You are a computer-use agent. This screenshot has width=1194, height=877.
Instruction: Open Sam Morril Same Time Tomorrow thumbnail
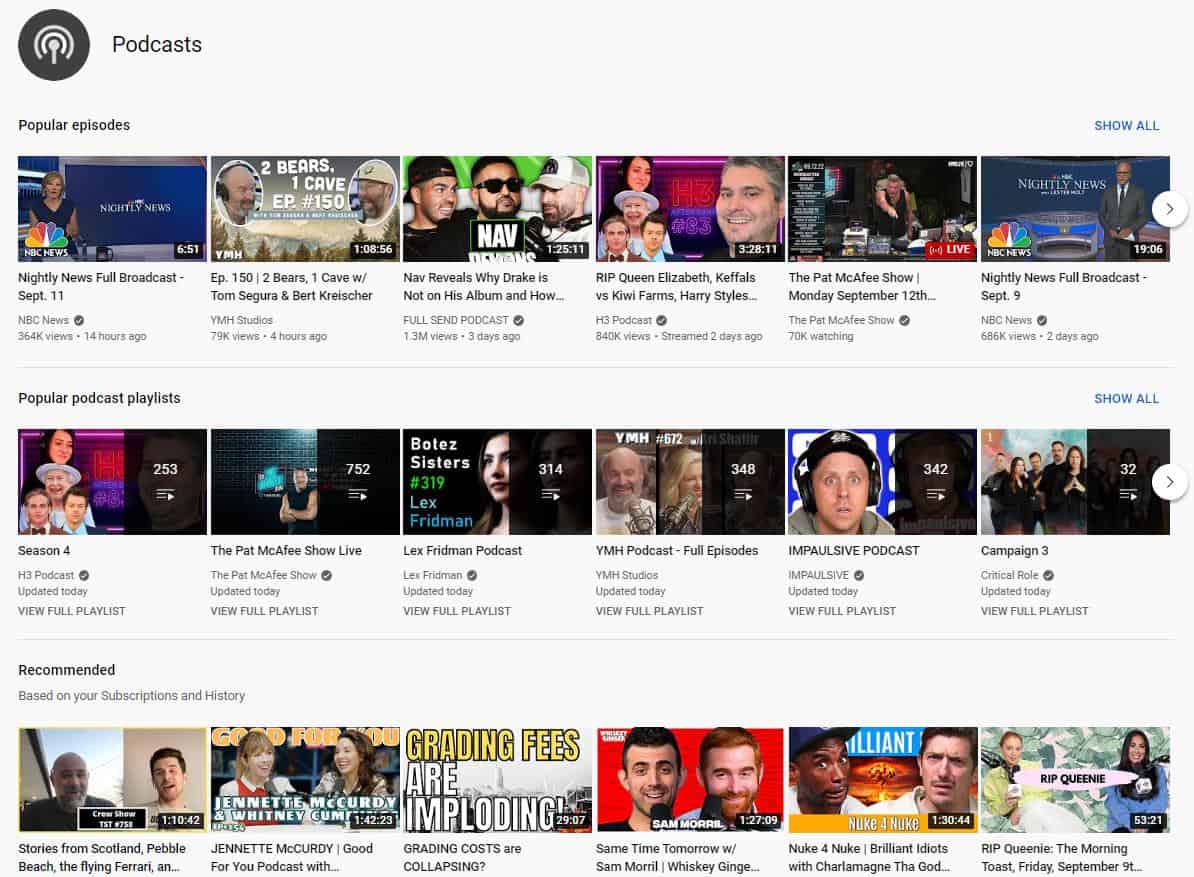coord(690,780)
